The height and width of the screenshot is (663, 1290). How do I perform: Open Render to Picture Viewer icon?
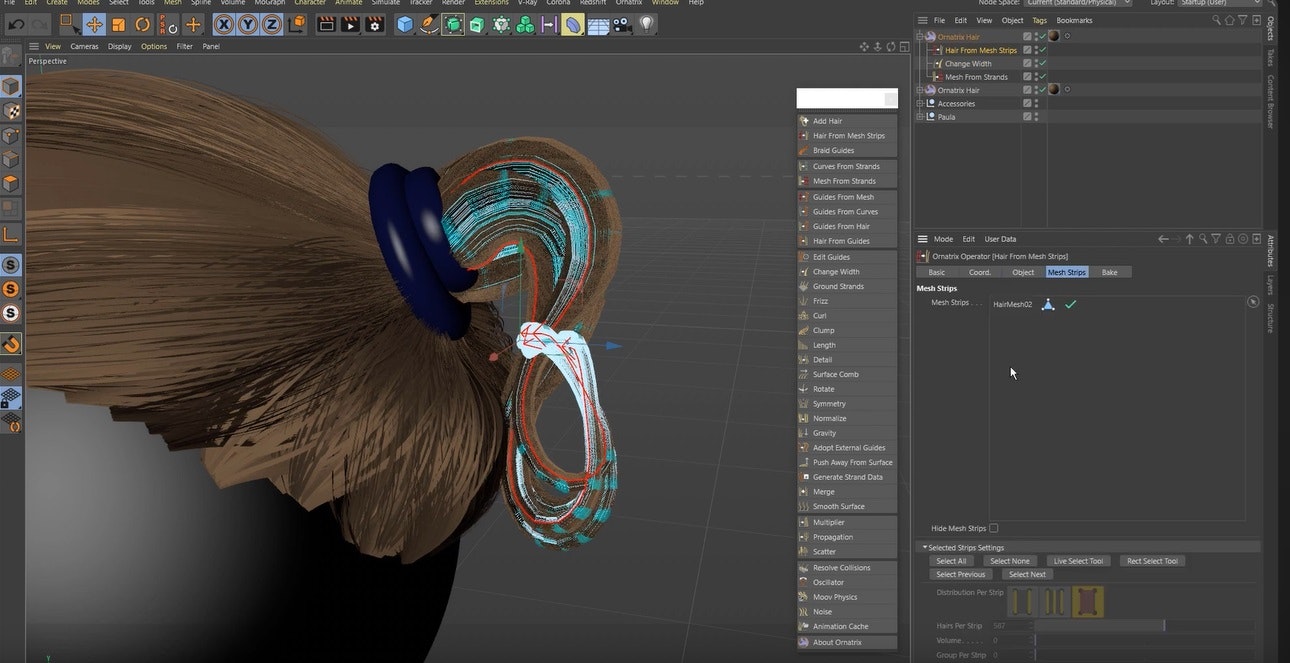point(350,24)
